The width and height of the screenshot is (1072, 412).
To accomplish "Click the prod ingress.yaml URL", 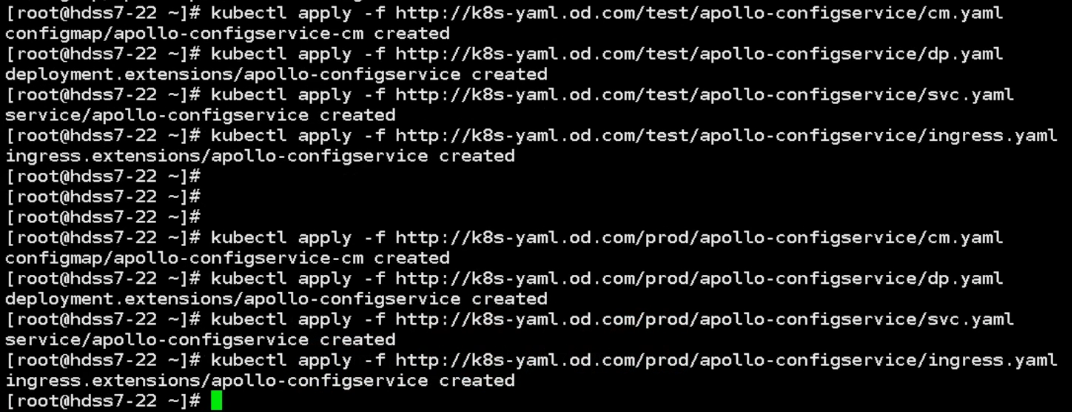I will point(726,360).
